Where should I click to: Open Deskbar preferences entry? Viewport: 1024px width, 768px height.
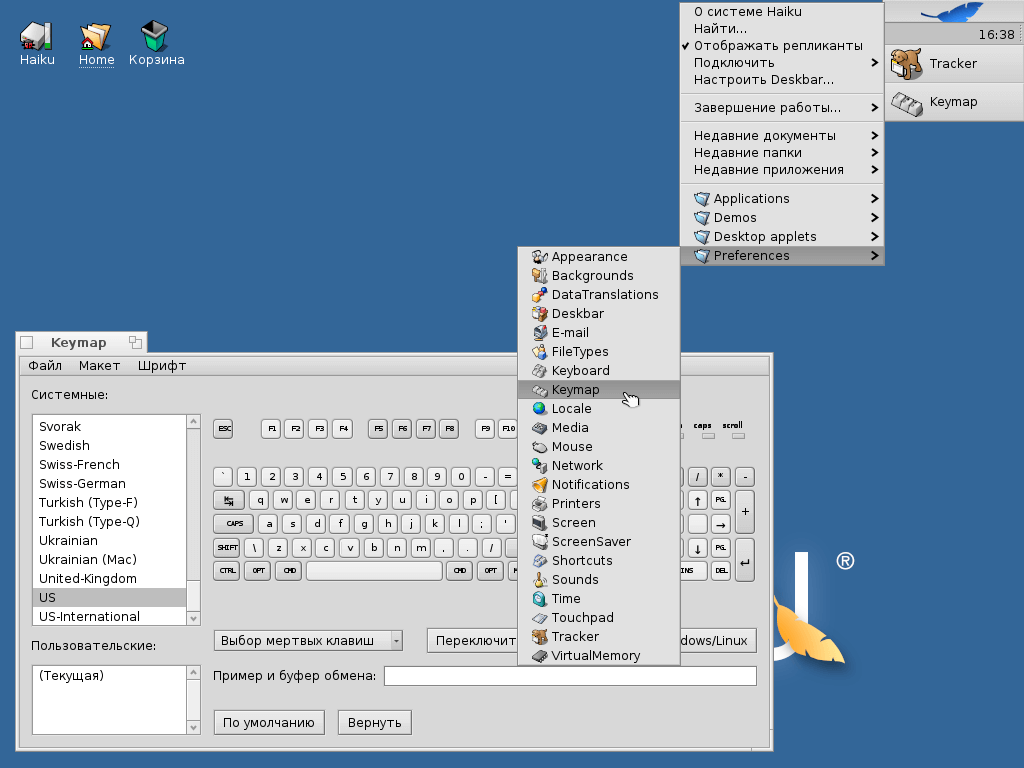599,313
